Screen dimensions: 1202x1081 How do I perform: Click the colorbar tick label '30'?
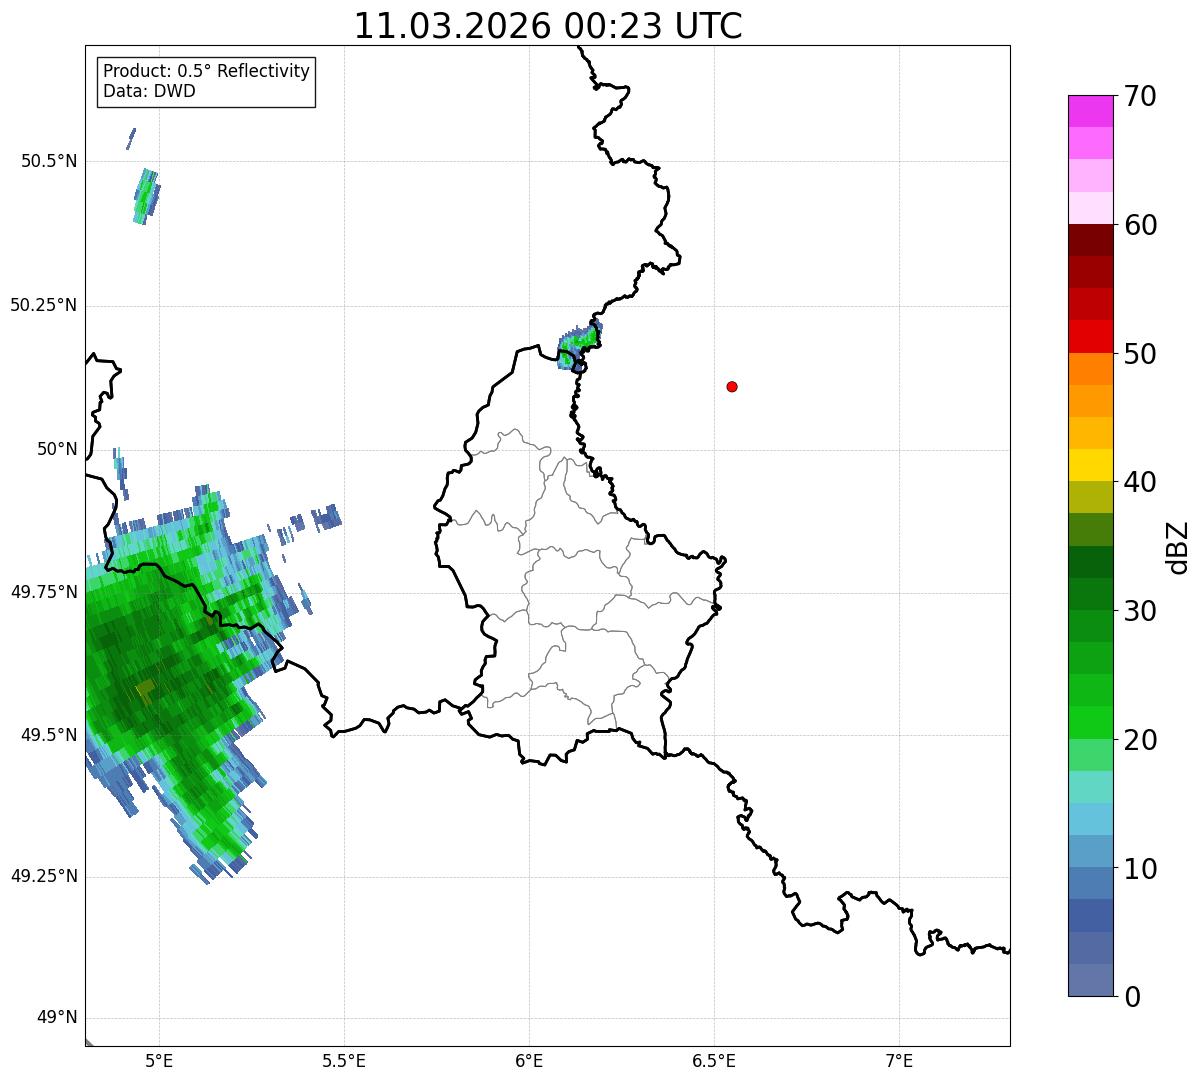pyautogui.click(x=1139, y=611)
